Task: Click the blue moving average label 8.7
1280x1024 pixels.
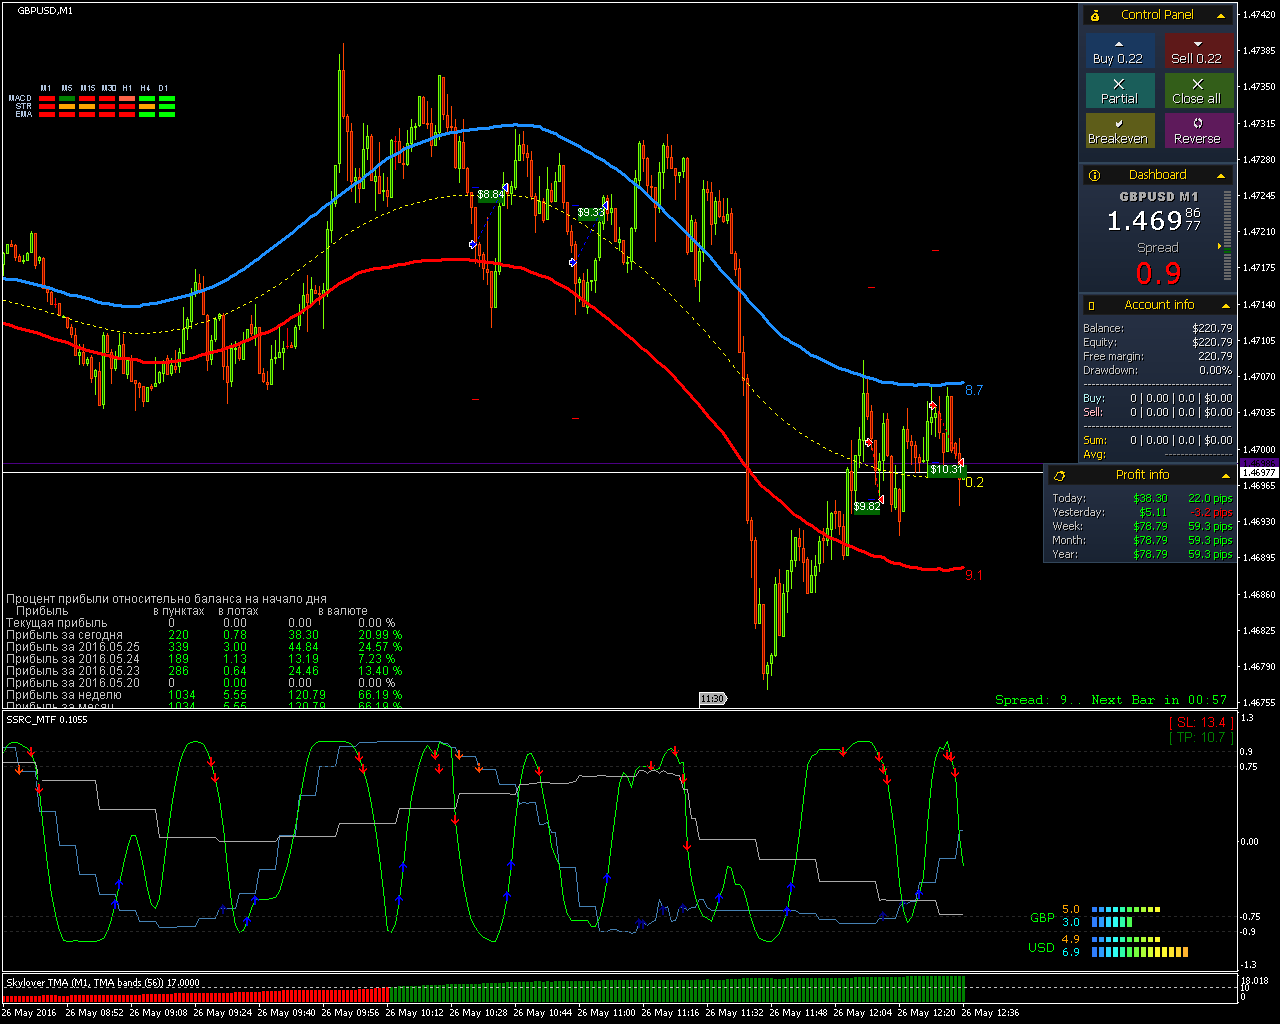Action: pos(974,390)
